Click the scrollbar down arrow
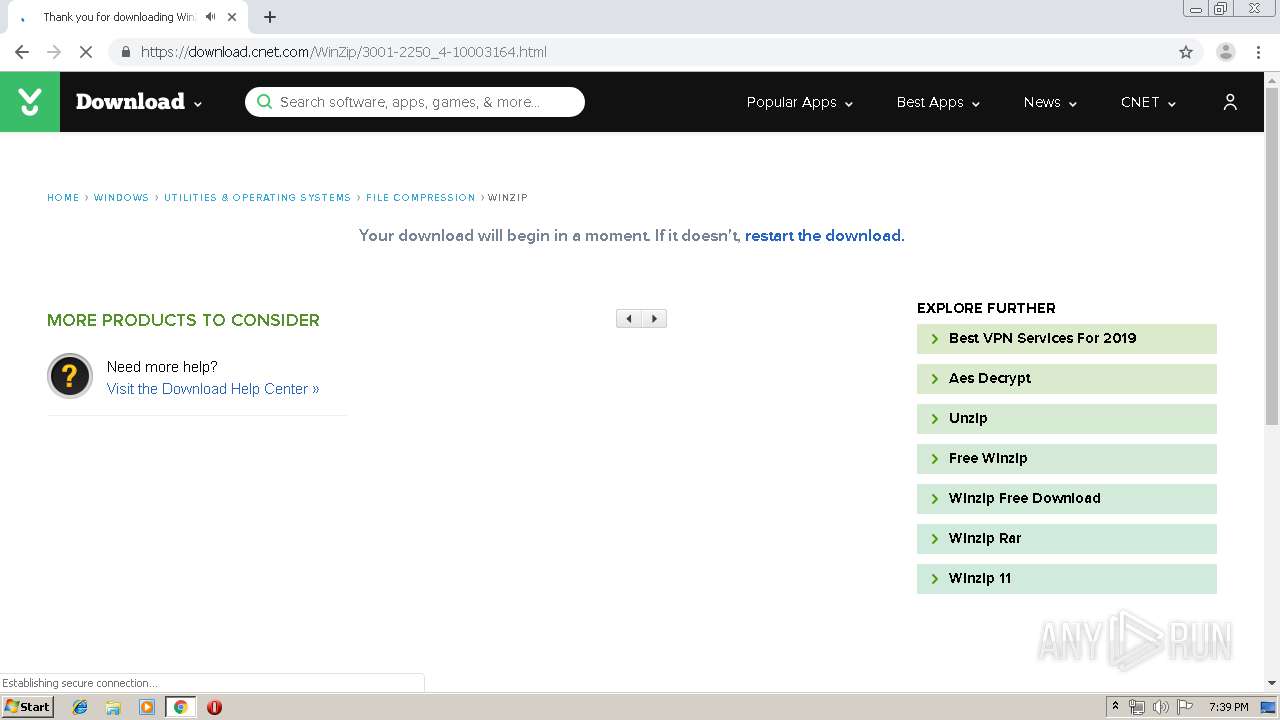Image resolution: width=1280 pixels, height=720 pixels. click(1272, 683)
